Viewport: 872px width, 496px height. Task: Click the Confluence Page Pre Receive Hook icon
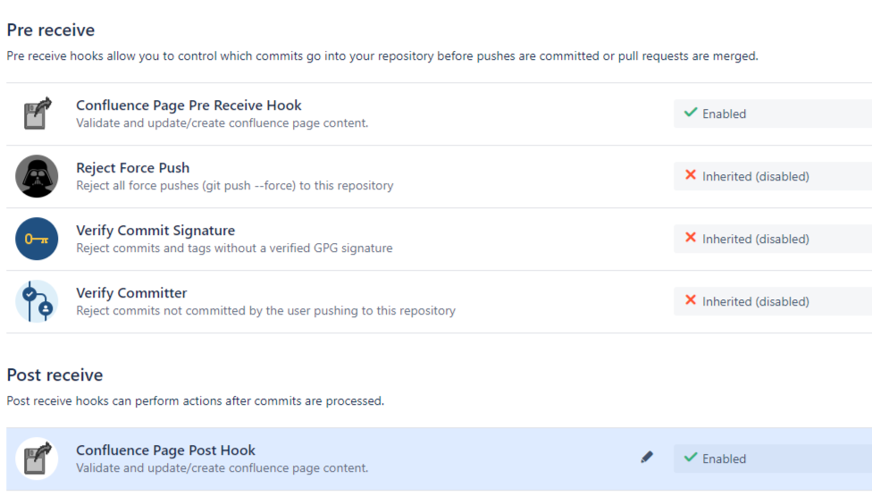coord(37,114)
